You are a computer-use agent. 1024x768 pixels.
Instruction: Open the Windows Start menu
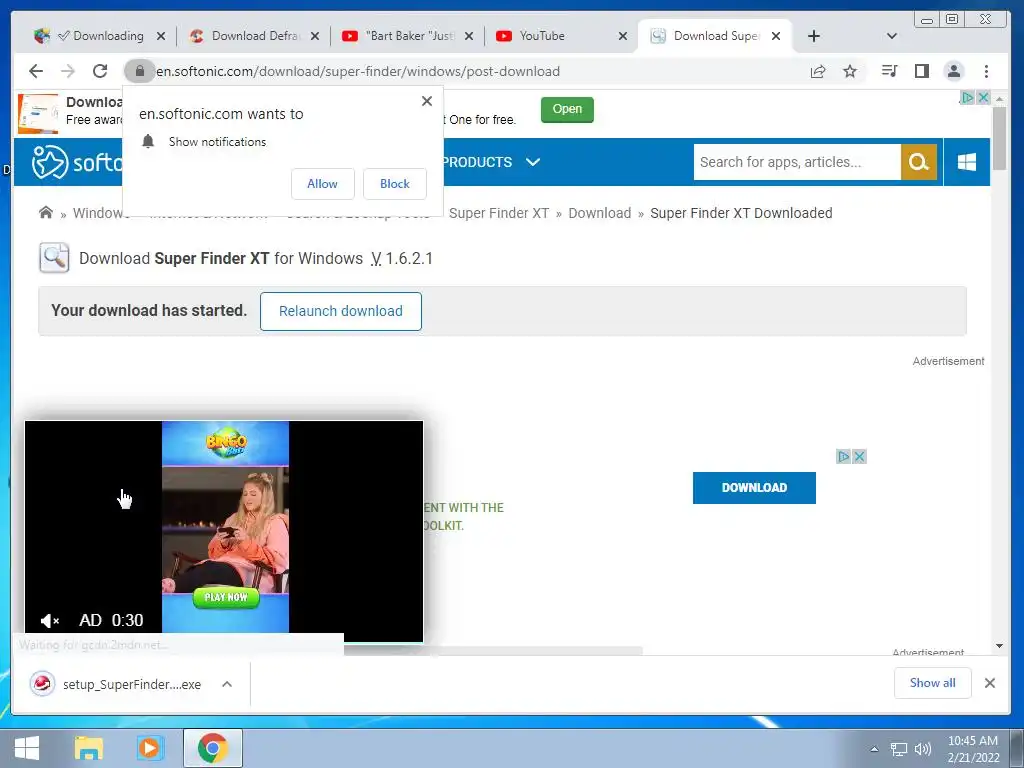coord(26,748)
